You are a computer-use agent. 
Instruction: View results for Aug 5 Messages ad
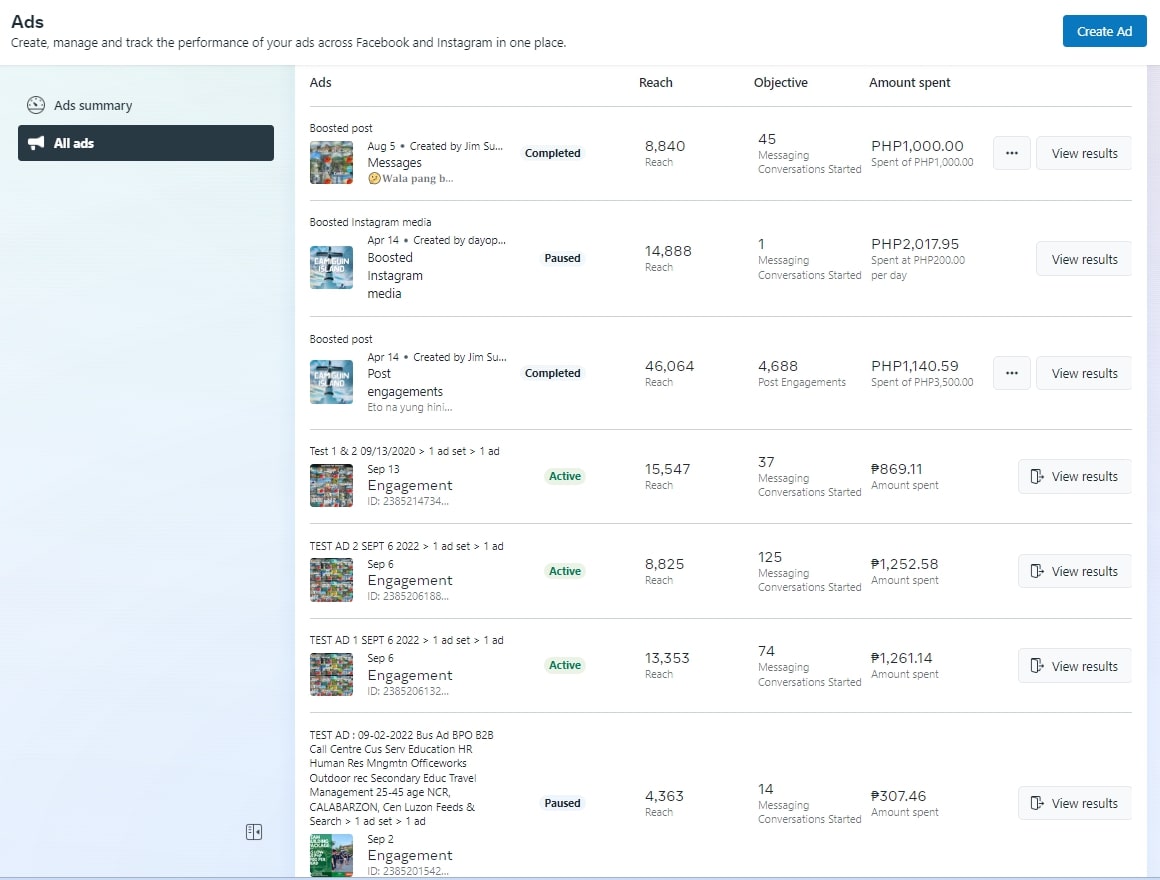pos(1084,153)
